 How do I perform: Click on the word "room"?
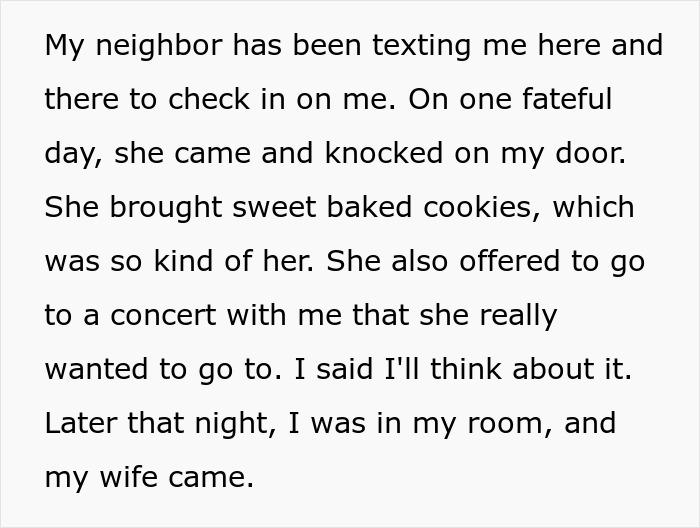(x=507, y=423)
